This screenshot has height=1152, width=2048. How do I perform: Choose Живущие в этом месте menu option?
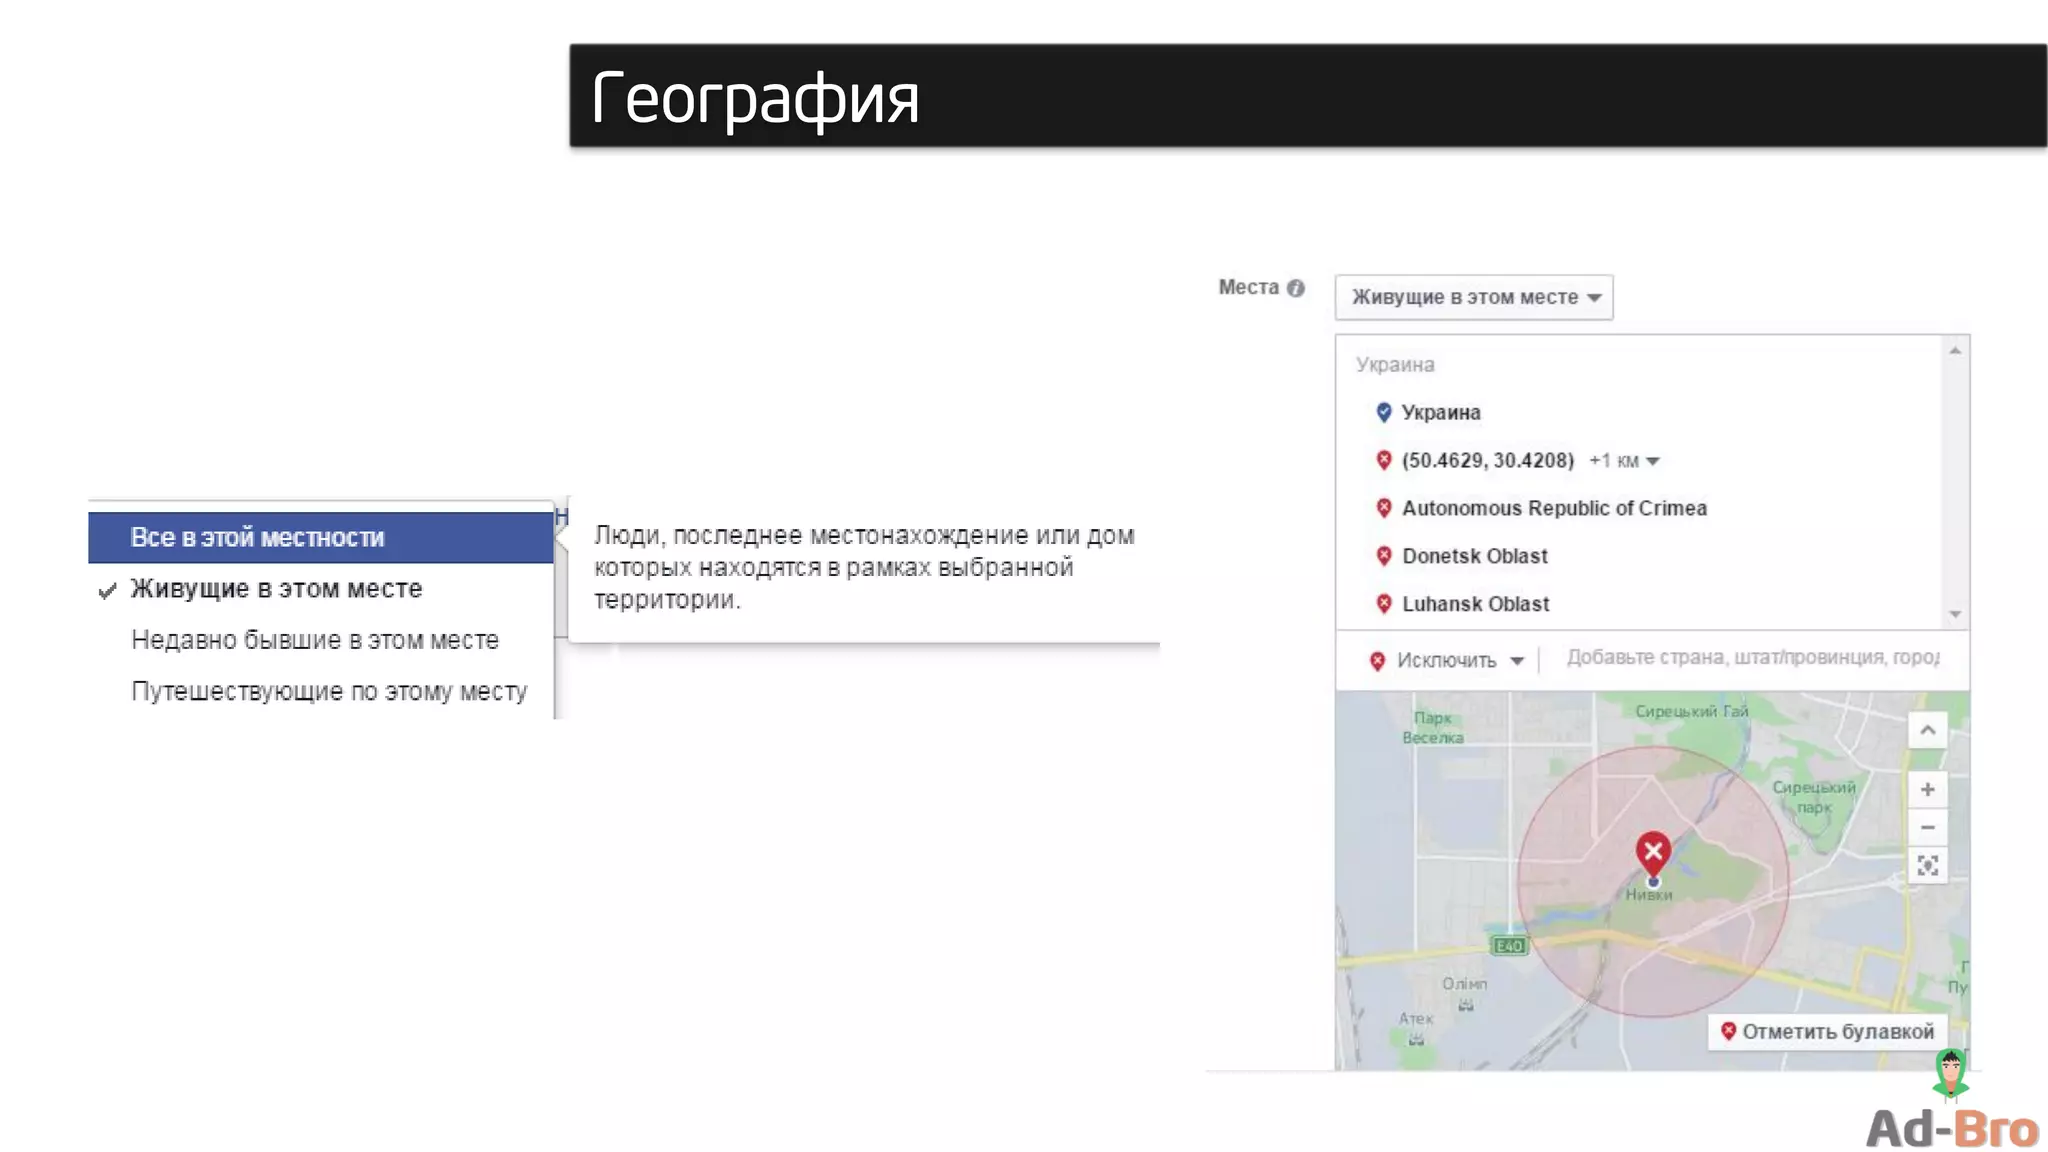pos(321,589)
